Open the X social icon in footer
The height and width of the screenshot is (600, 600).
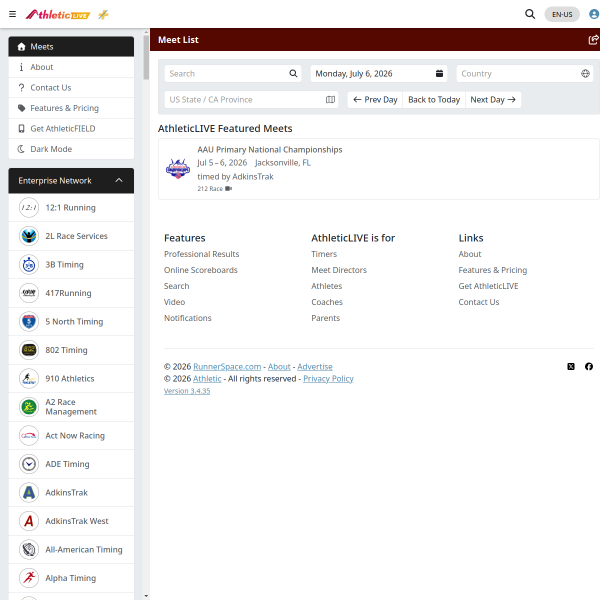coord(571,367)
